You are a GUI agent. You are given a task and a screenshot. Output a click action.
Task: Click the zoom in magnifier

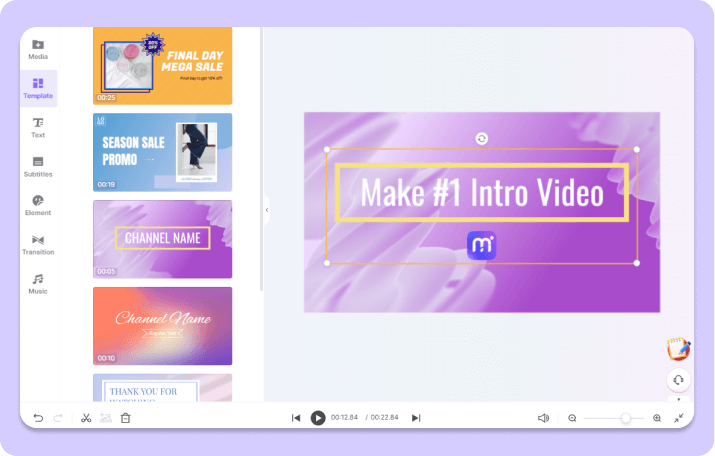click(657, 418)
